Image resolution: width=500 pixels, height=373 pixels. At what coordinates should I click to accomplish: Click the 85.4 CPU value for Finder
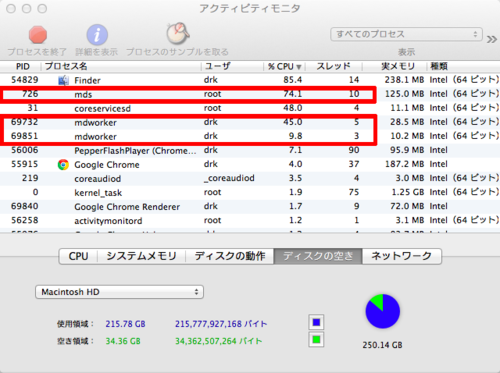coord(293,80)
